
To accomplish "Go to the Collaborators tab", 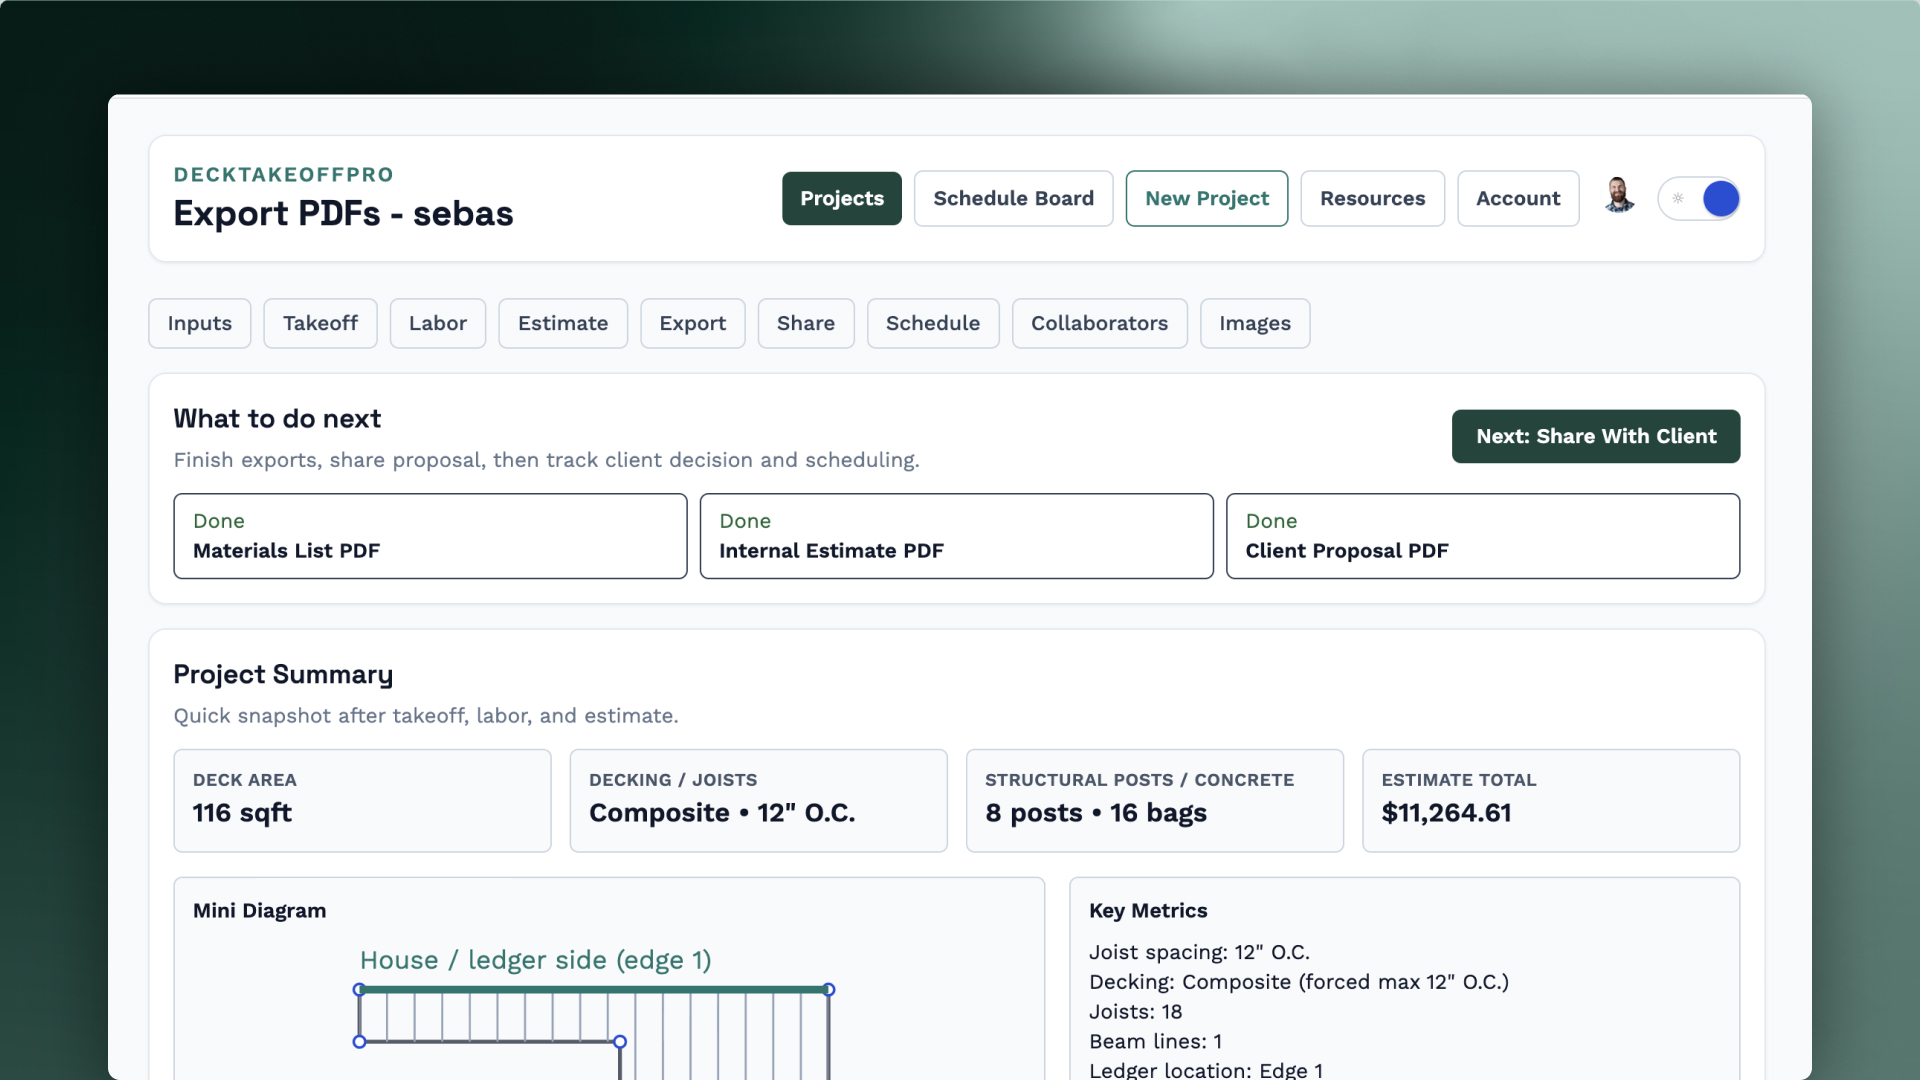I will (x=1099, y=323).
